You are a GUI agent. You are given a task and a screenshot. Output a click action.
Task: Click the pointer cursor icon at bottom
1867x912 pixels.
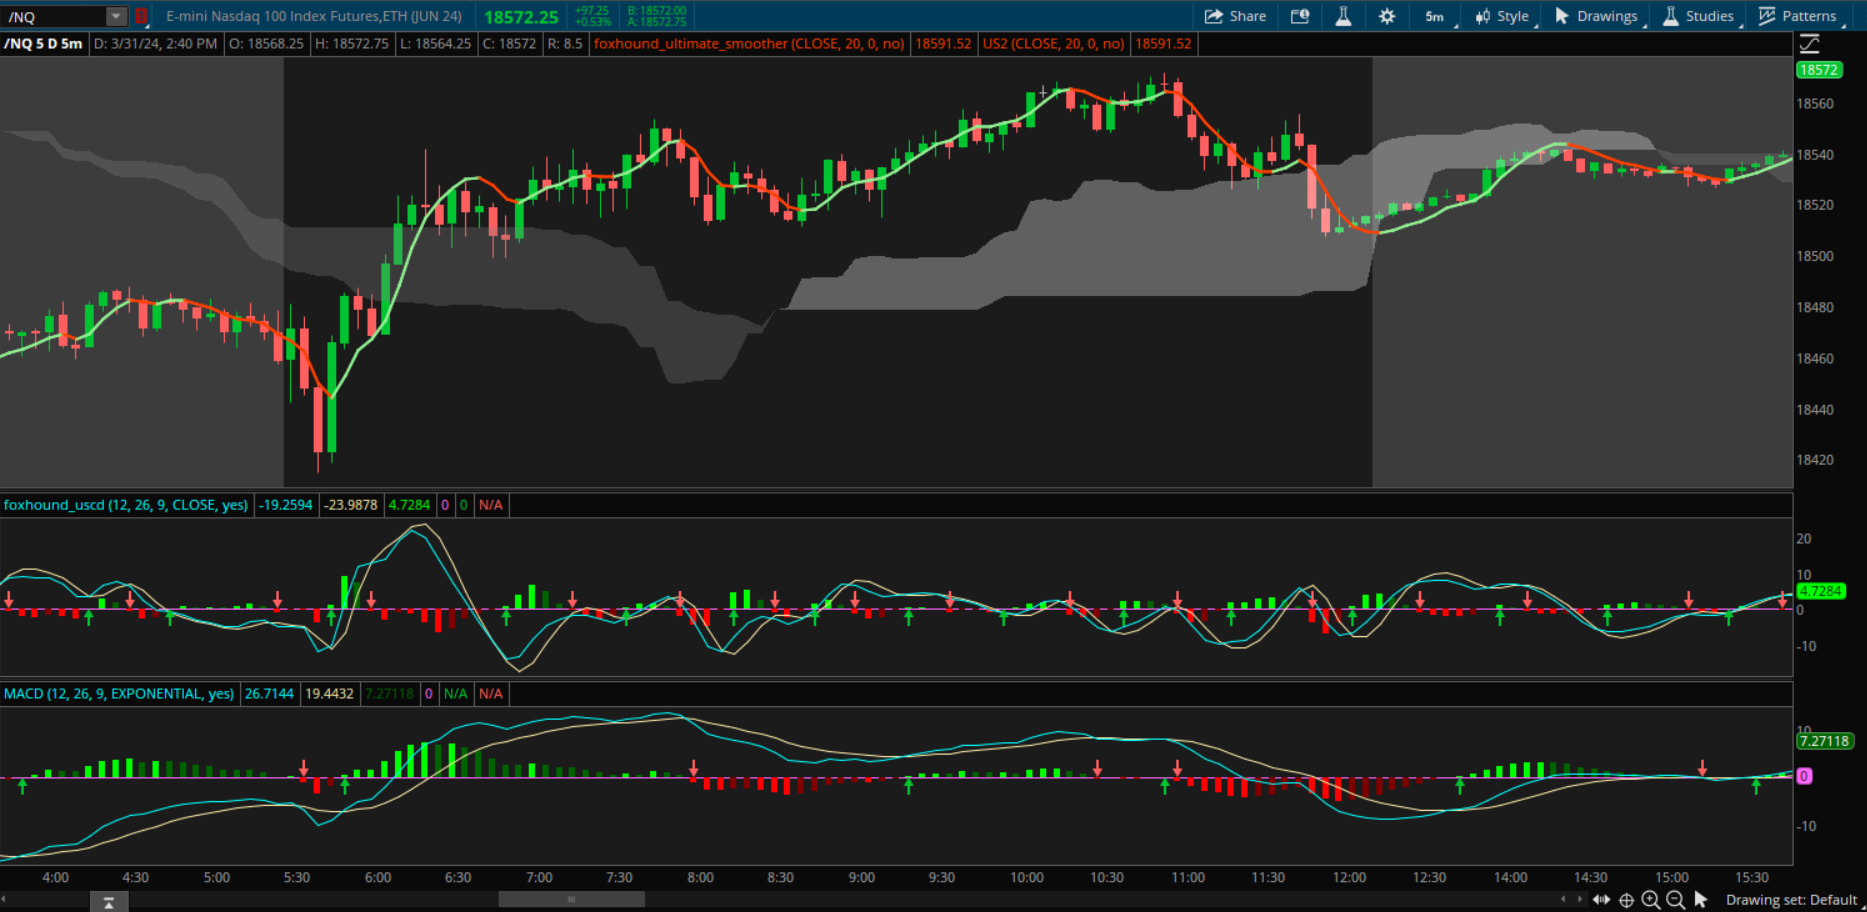1701,900
